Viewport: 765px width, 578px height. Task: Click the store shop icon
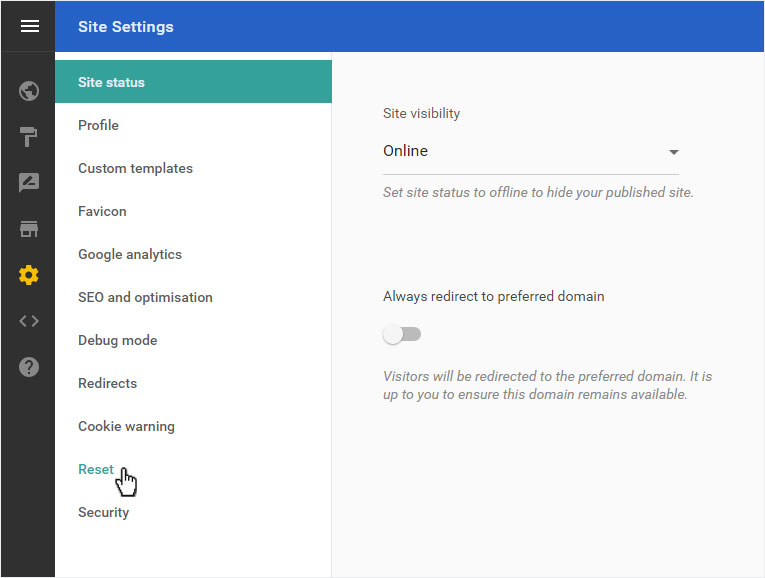click(x=29, y=229)
